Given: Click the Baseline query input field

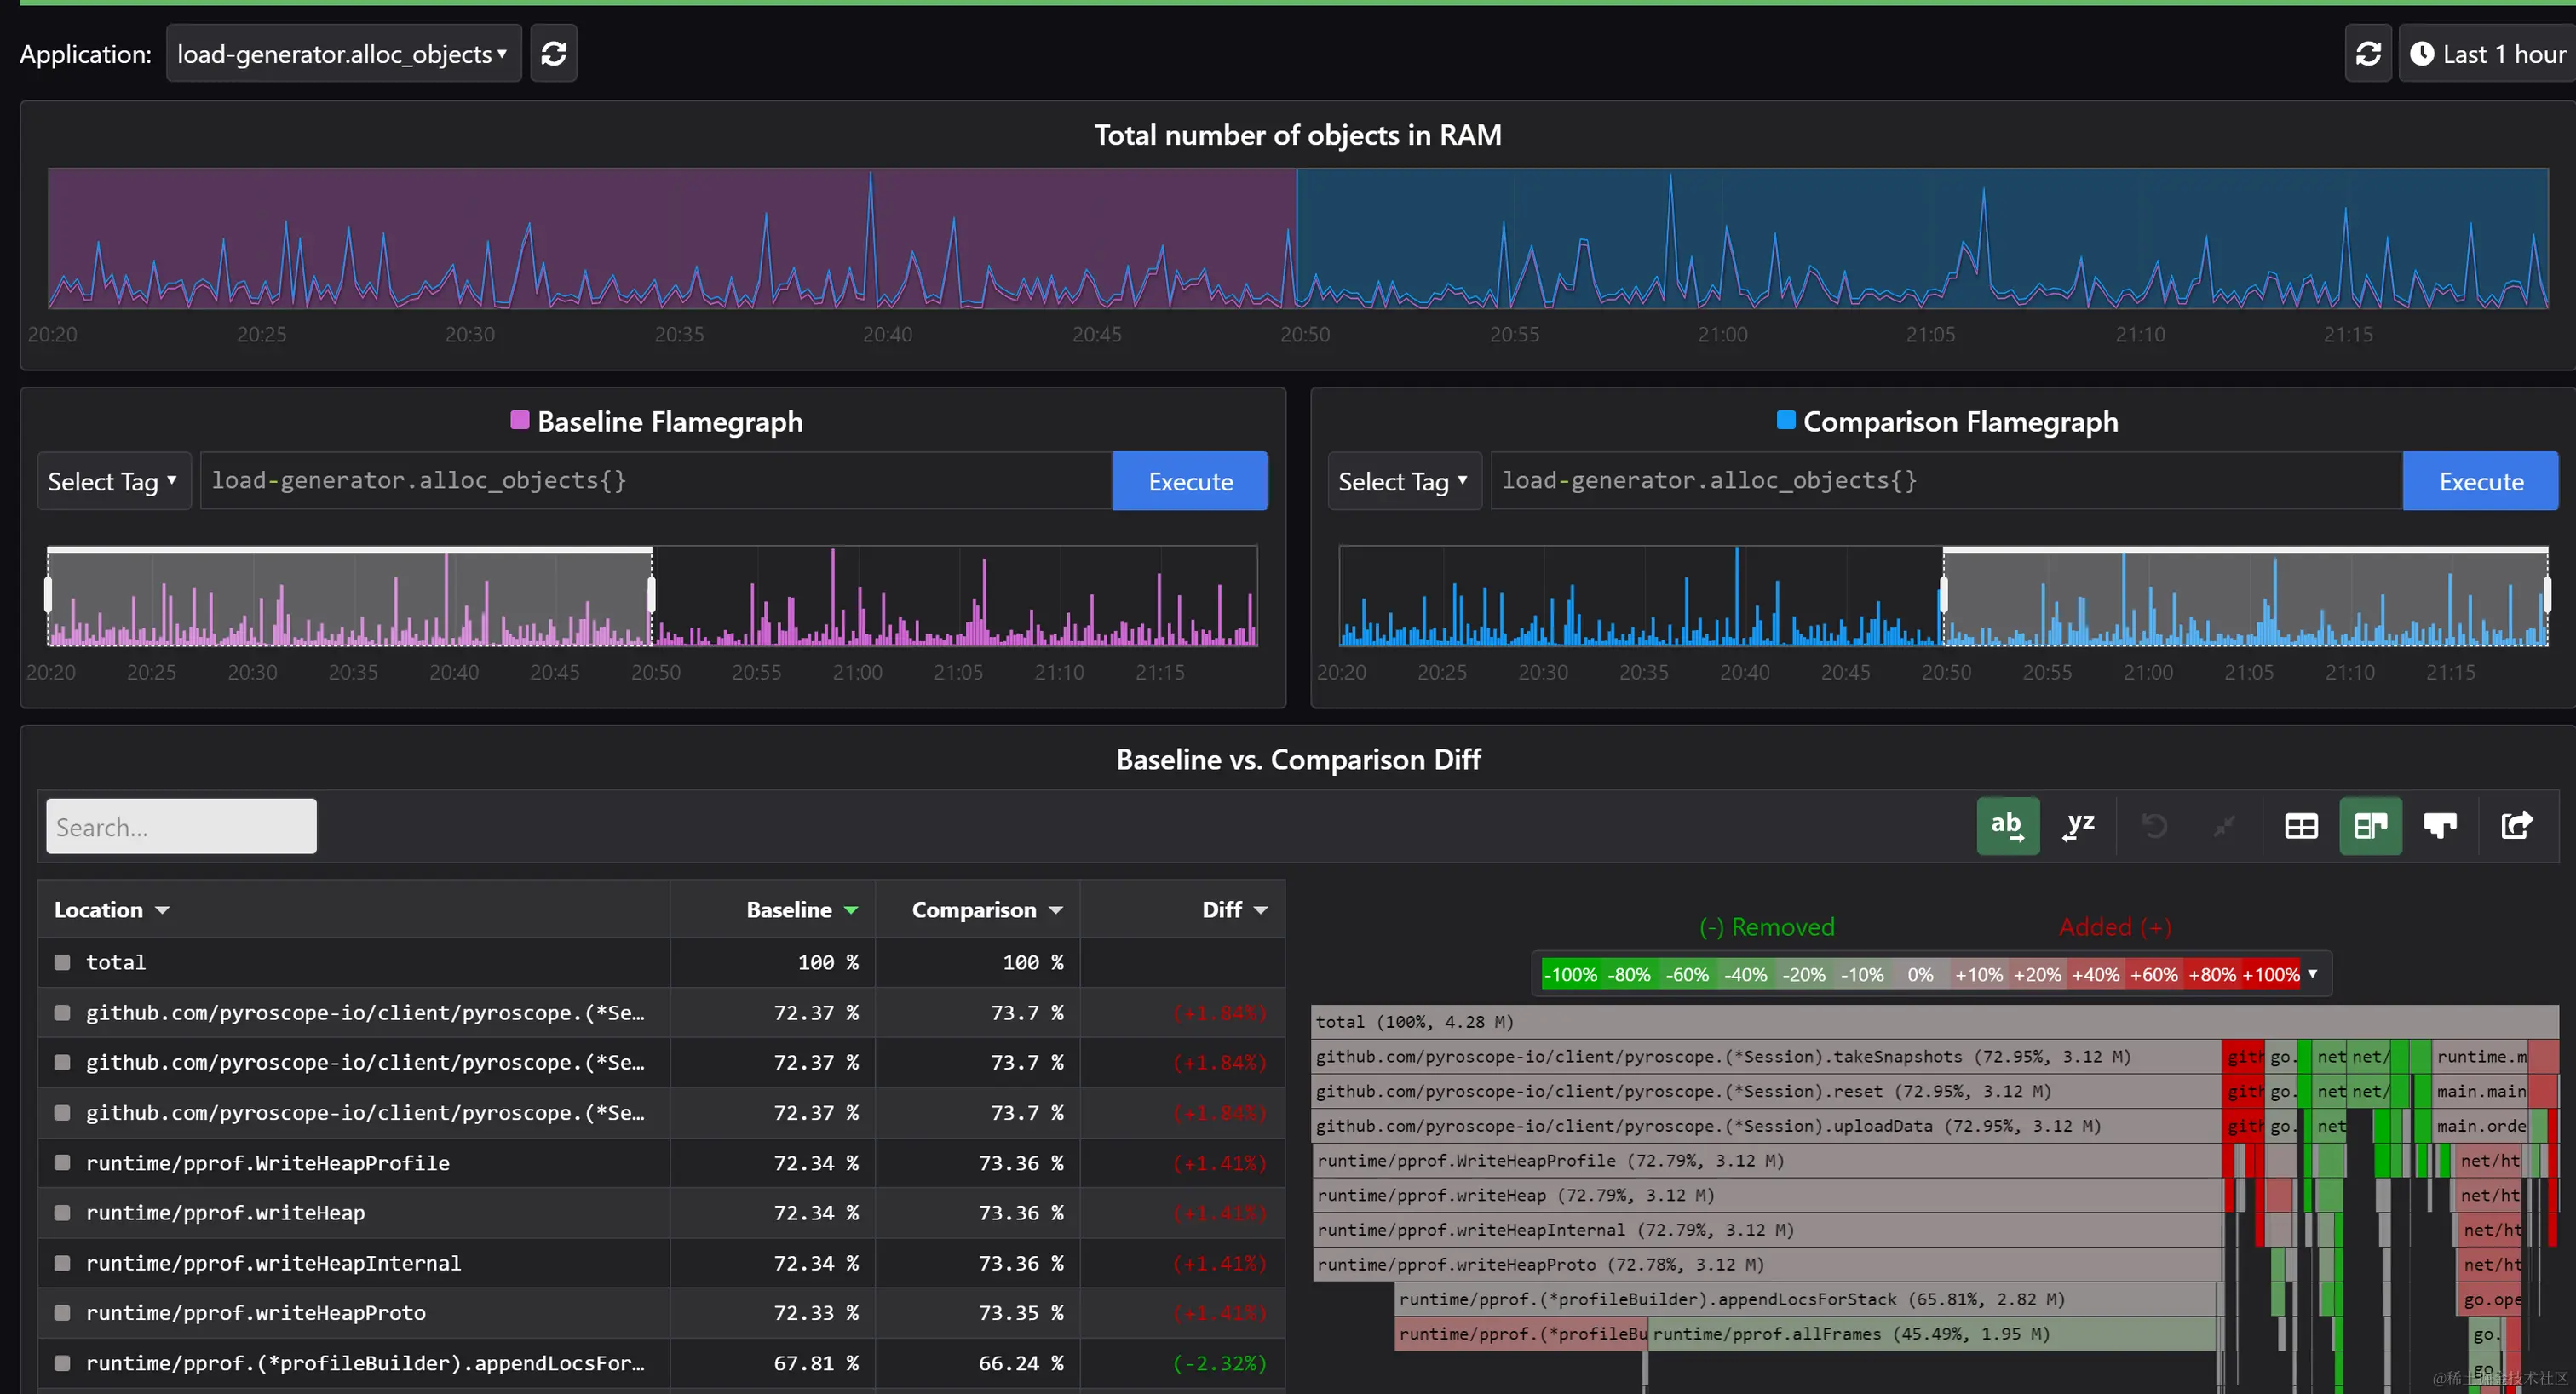Looking at the screenshot, I should pyautogui.click(x=656, y=482).
